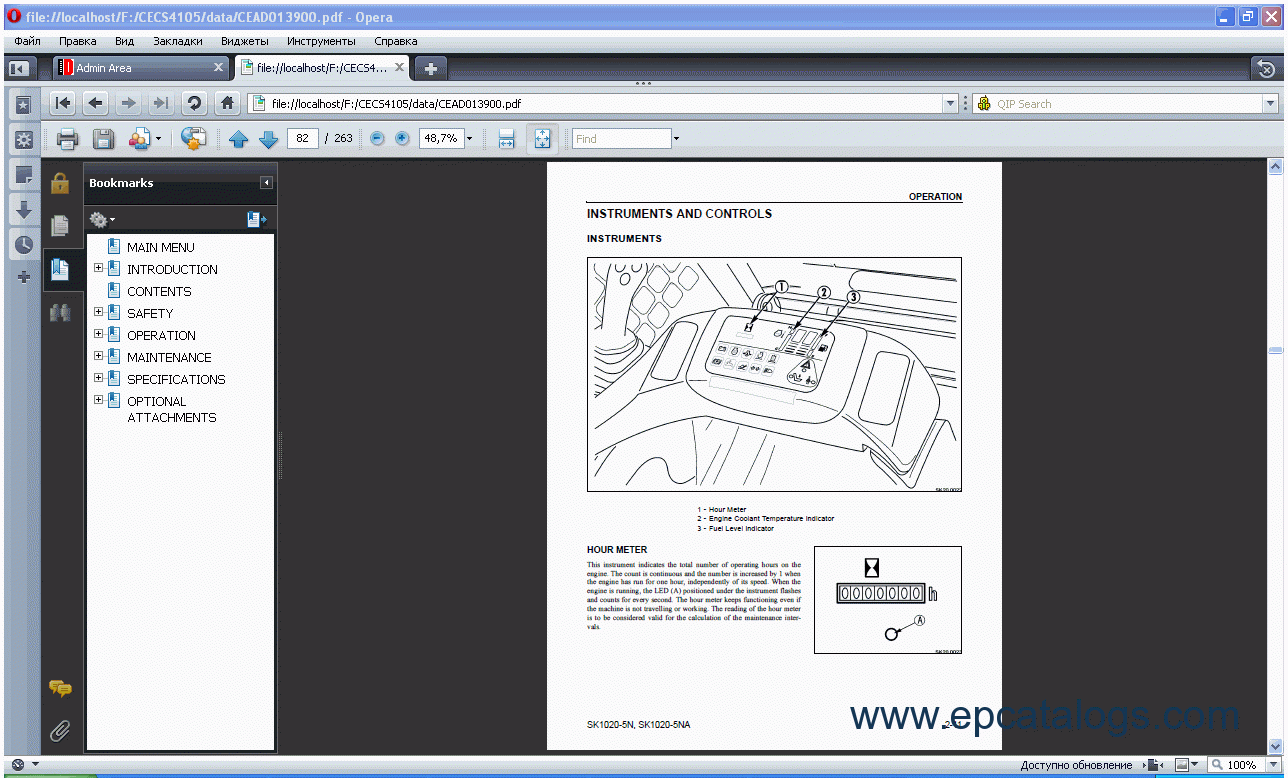Toggle Opera's side panel button
This screenshot has height=778, width=1288.
(18, 68)
